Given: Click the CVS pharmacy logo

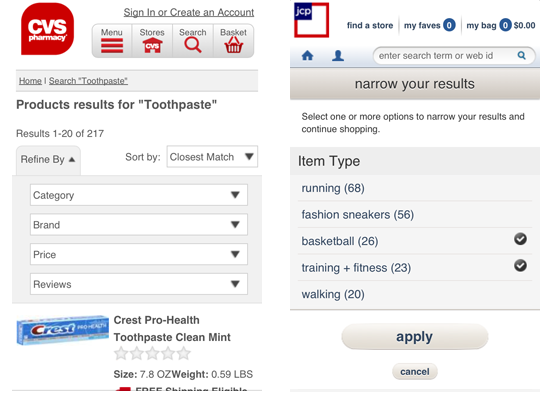Looking at the screenshot, I should [x=47, y=29].
